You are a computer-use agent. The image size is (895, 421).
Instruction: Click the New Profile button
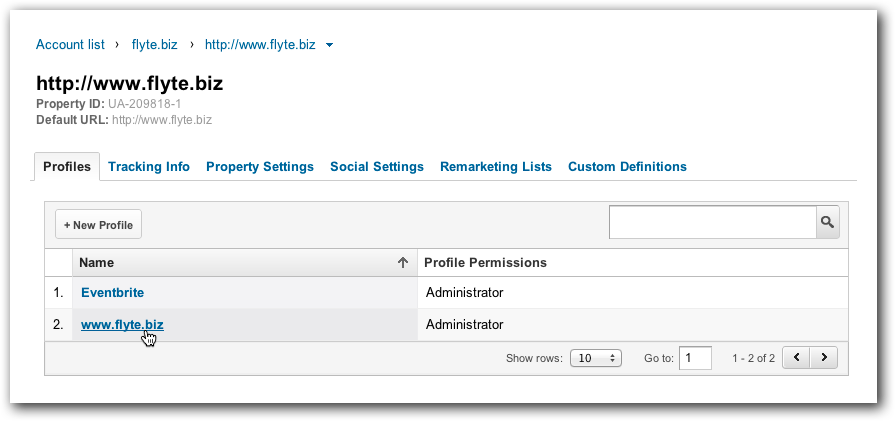click(98, 225)
